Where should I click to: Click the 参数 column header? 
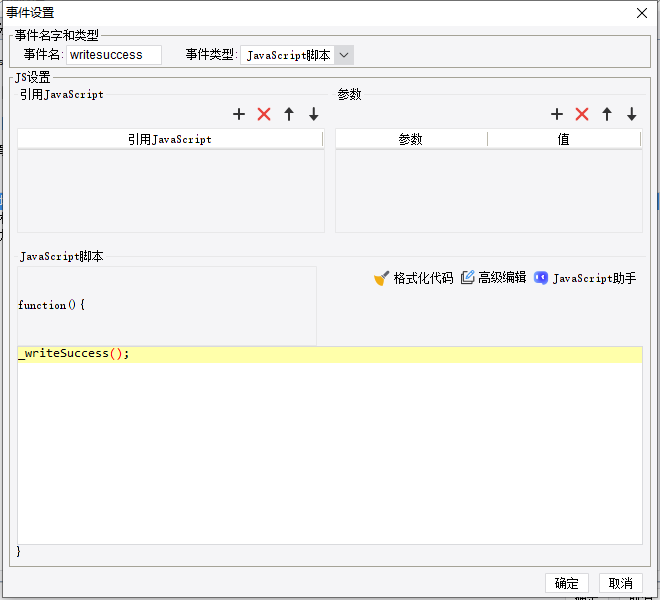pos(411,139)
